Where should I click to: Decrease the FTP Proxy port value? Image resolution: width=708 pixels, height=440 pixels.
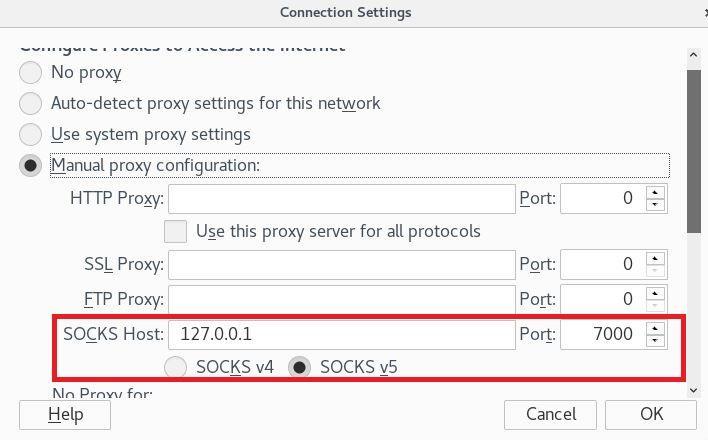655,305
